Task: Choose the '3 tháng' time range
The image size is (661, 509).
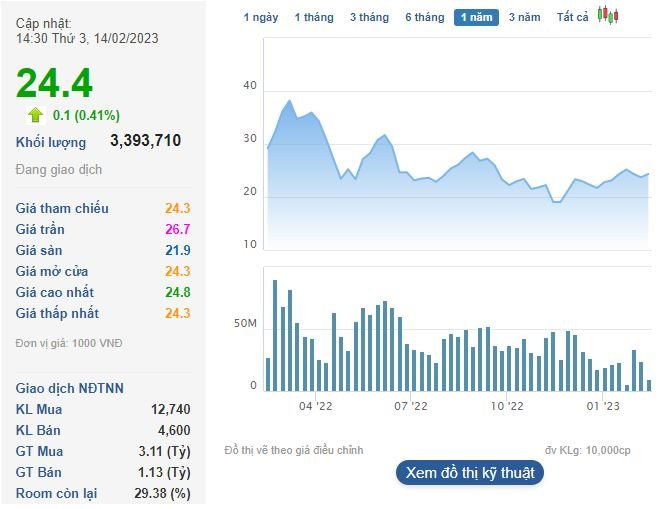Action: [x=369, y=17]
